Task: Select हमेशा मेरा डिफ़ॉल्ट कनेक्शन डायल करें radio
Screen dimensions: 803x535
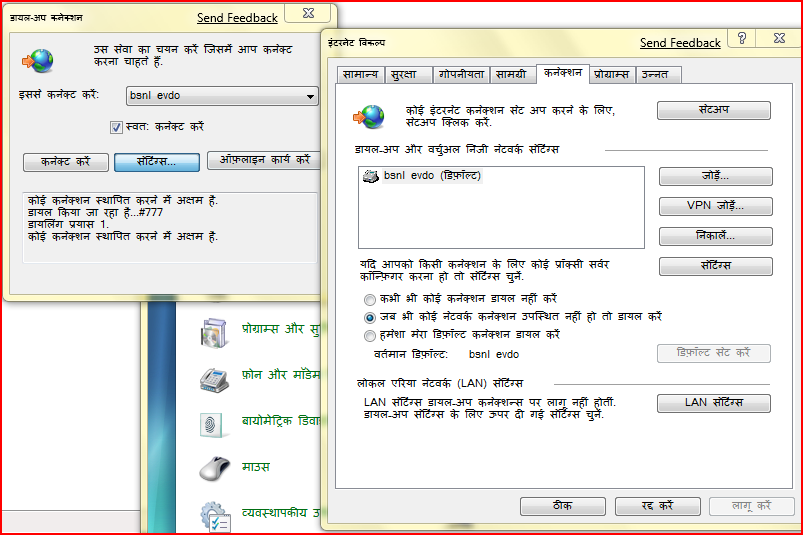Action: pyautogui.click(x=370, y=336)
